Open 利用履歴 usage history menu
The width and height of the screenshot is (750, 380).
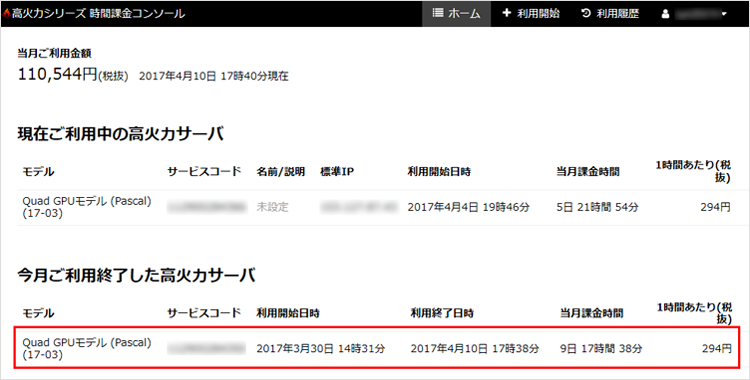(610, 13)
